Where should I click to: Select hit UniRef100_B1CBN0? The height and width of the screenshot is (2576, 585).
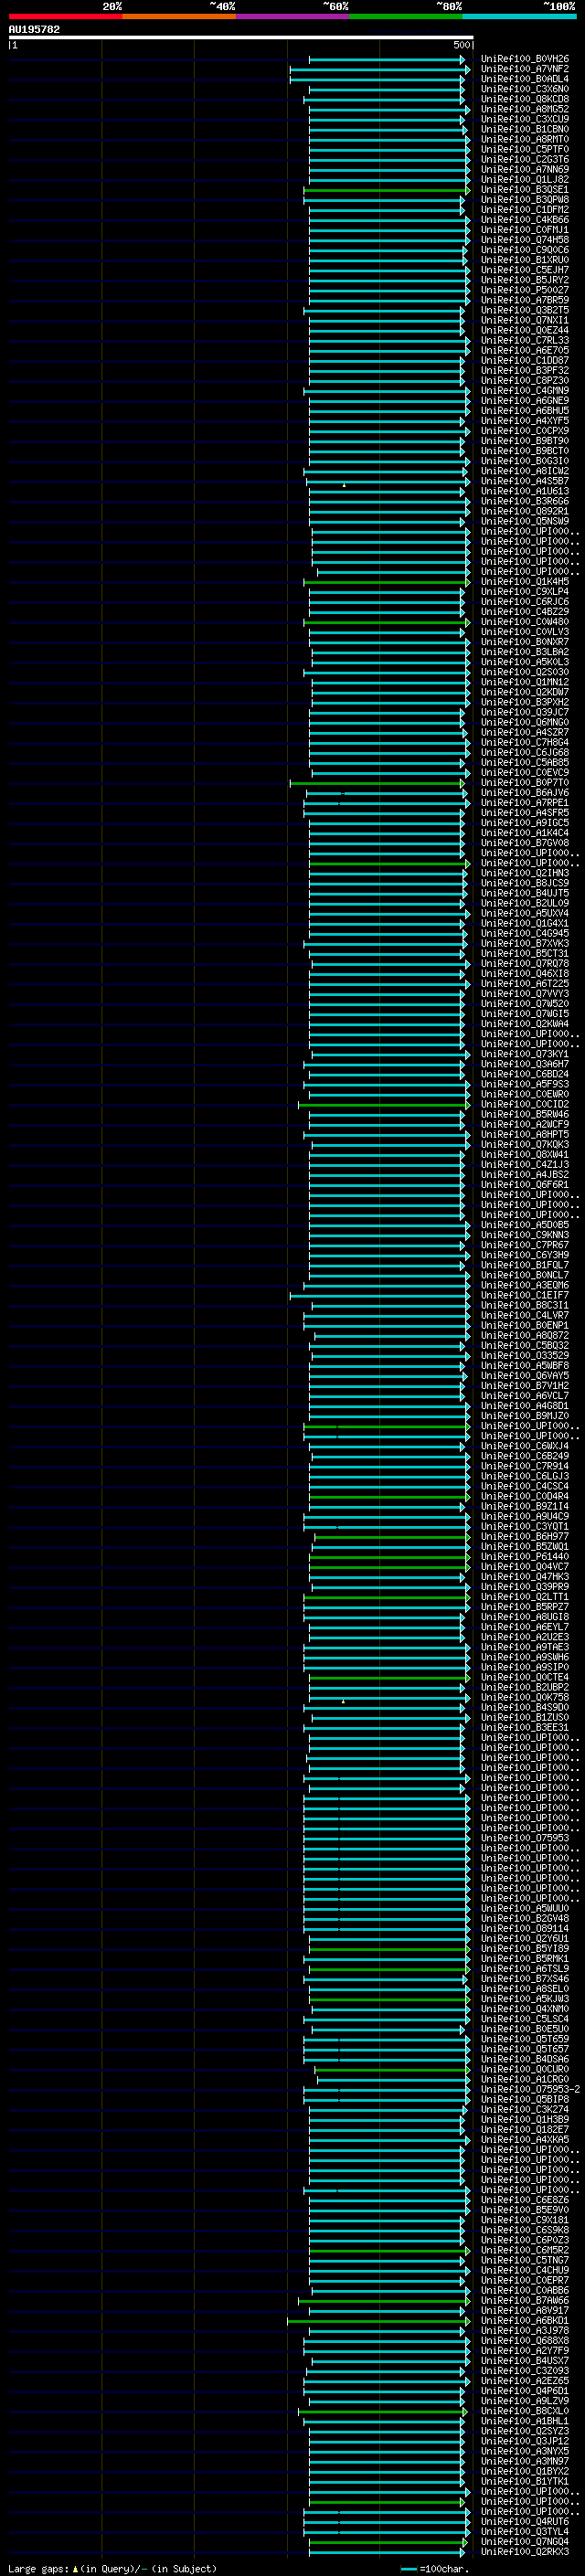(524, 130)
